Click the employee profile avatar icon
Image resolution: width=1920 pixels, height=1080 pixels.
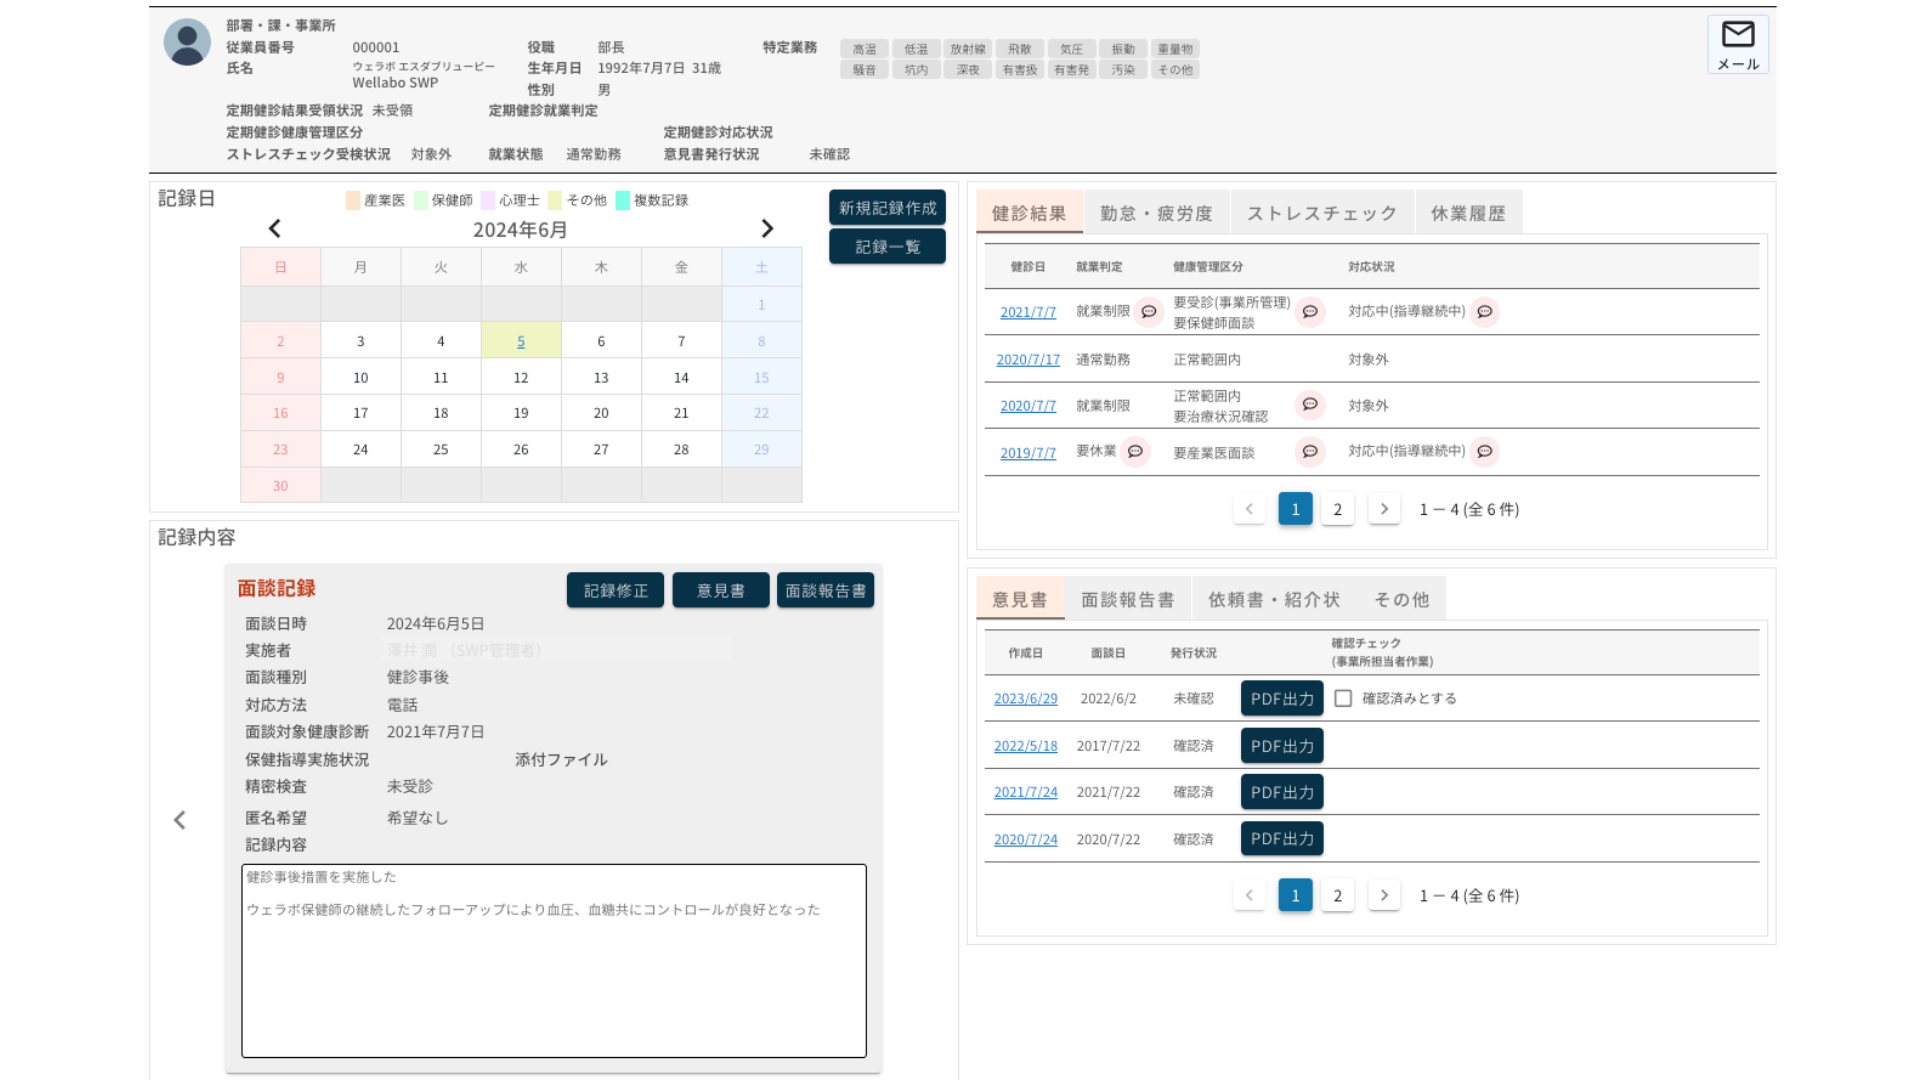[187, 42]
